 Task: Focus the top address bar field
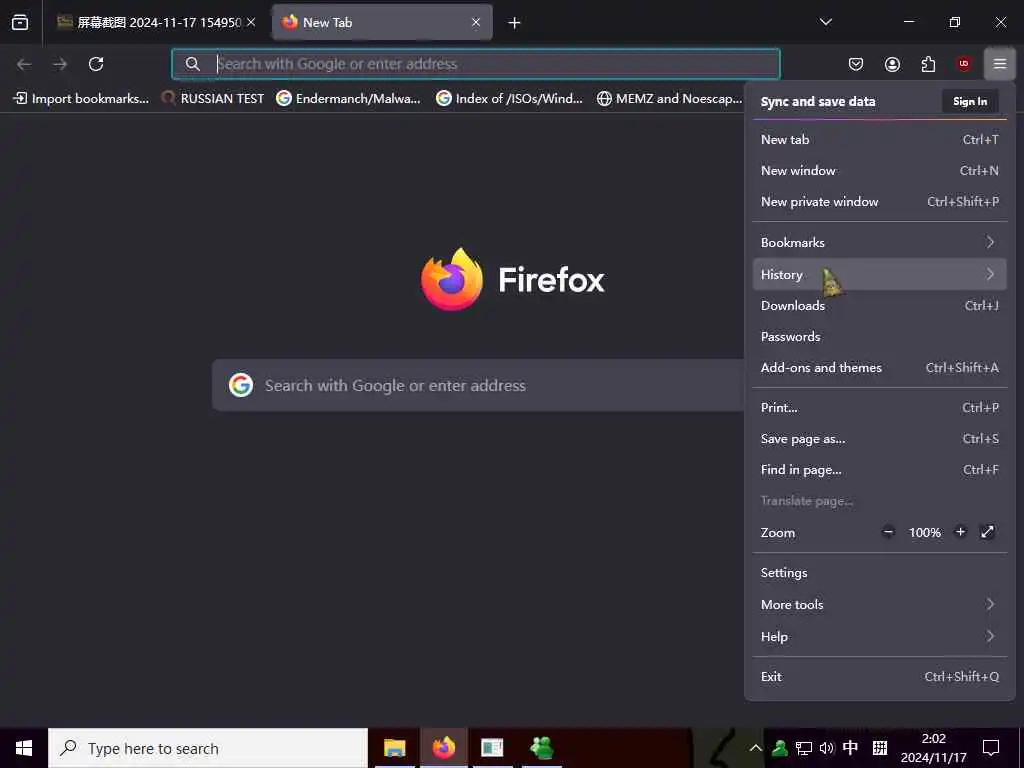tap(476, 64)
